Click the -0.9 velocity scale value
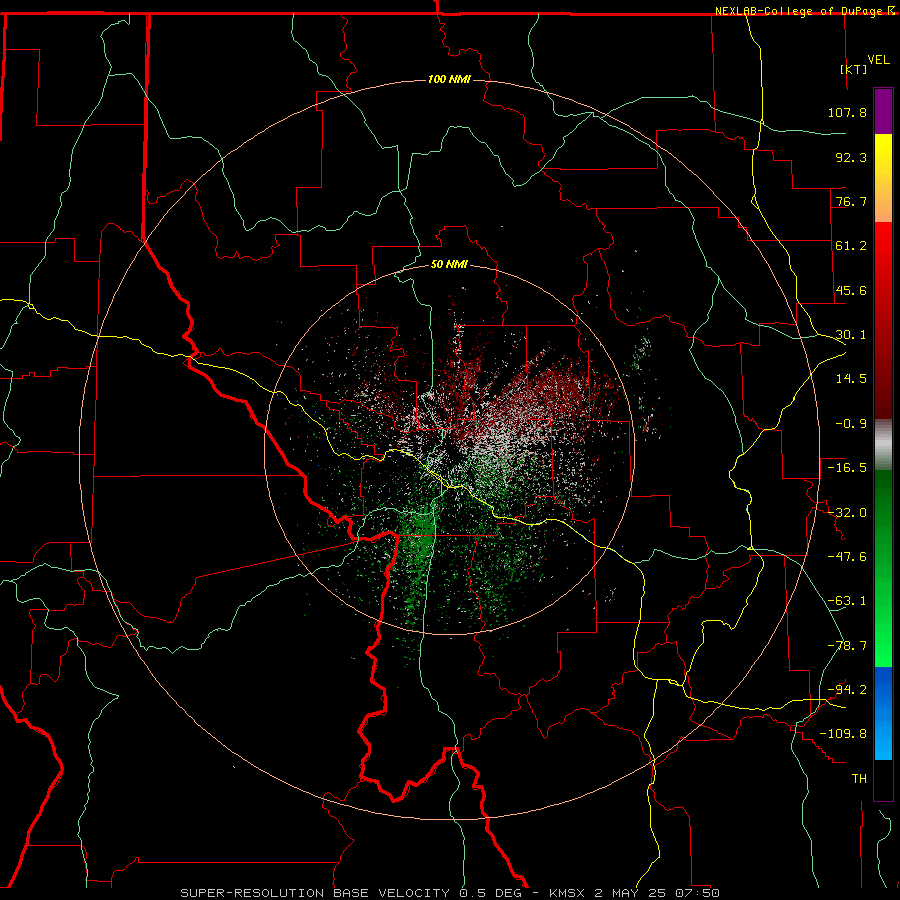 coord(851,424)
